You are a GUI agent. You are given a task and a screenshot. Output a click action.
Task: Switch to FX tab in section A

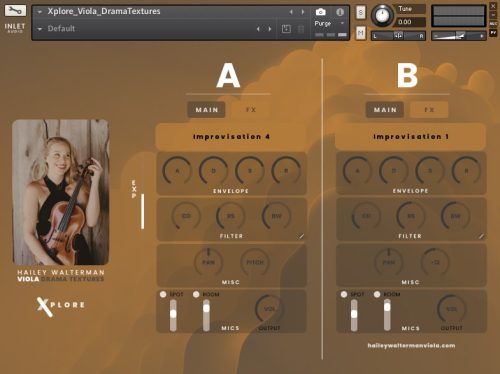251,110
